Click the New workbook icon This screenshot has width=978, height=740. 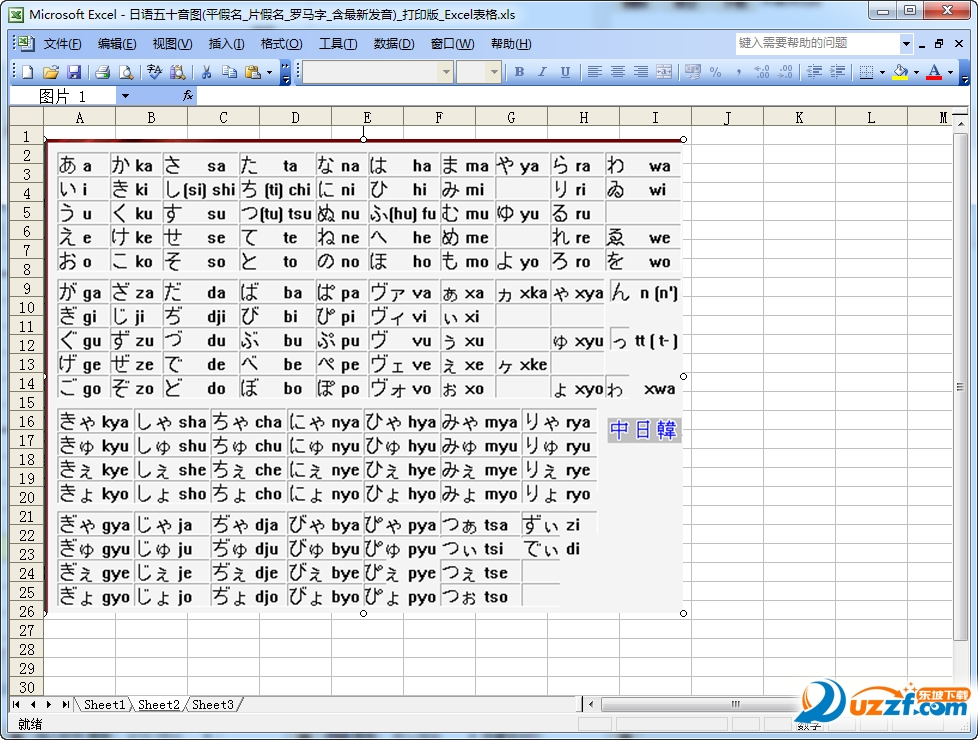(x=27, y=72)
